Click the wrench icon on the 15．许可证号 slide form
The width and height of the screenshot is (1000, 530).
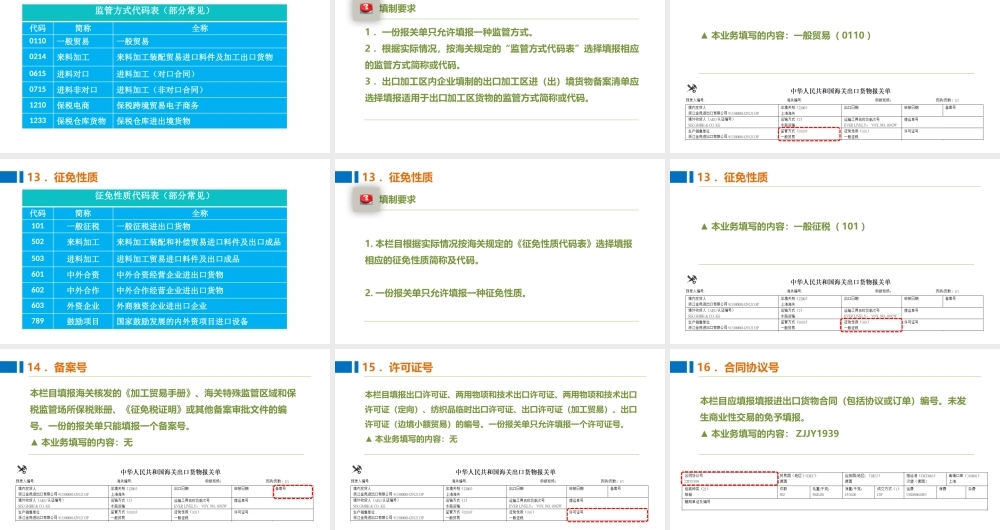357,469
